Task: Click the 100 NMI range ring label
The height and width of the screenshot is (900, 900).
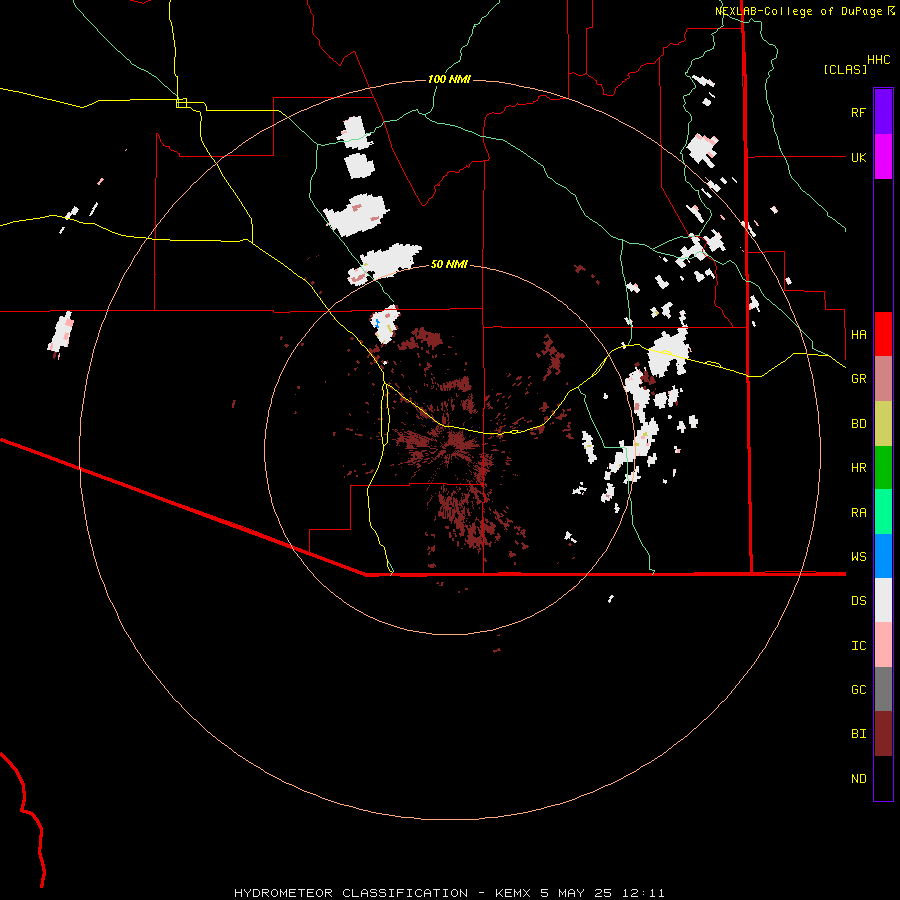Action: pos(449,79)
